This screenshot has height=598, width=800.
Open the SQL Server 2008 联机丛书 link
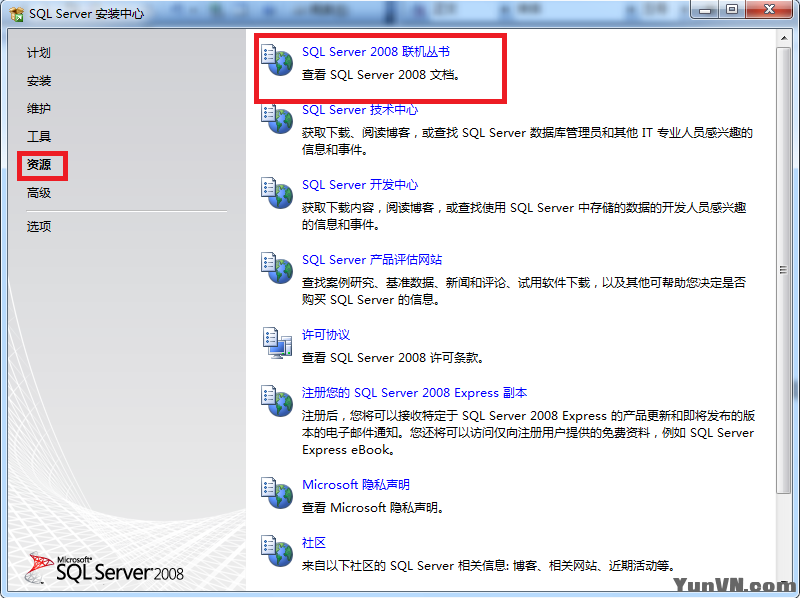[x=376, y=52]
